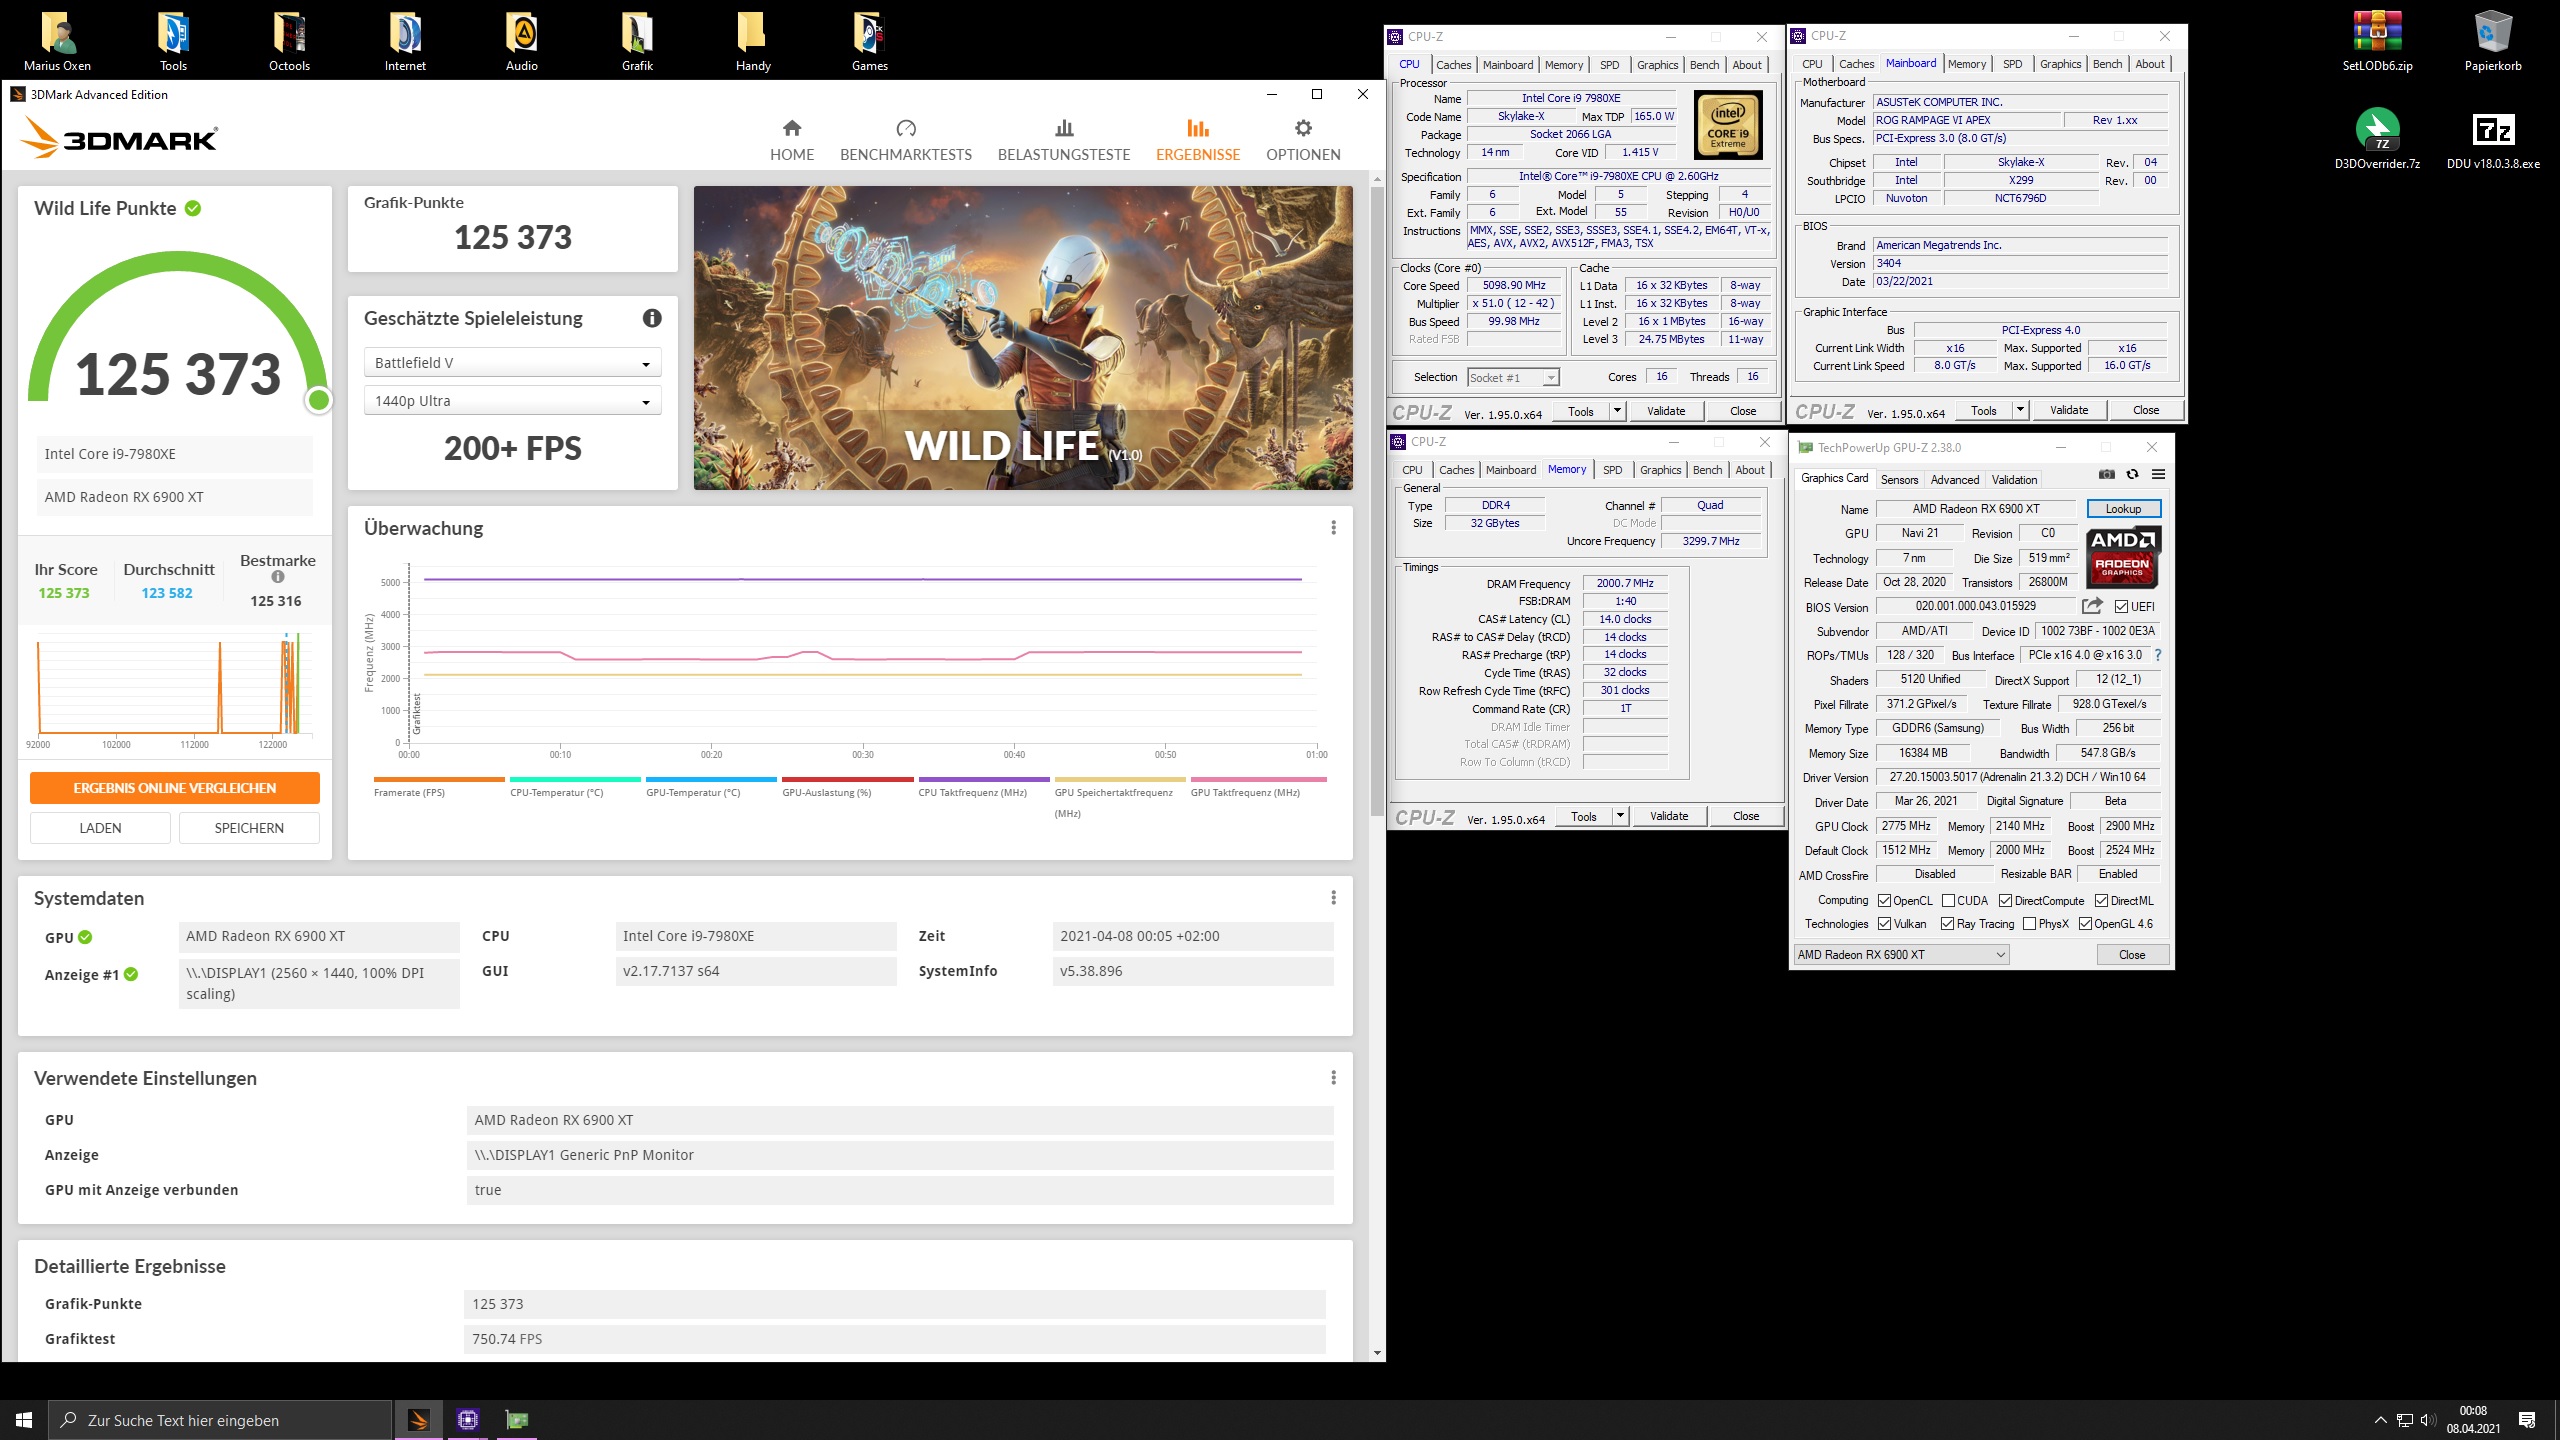Expand the 1440p Ultra resolution dropdown
2560x1440 pixels.
(512, 401)
